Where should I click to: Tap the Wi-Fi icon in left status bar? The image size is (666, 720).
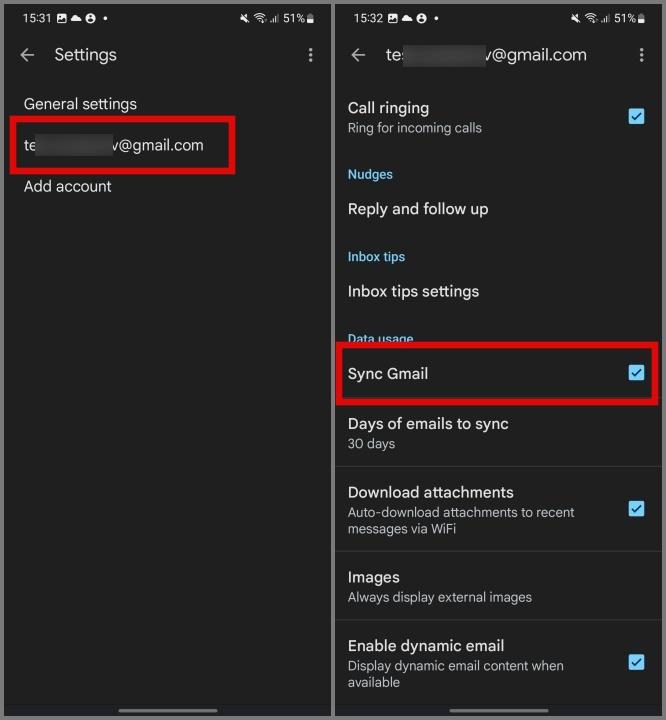pyautogui.click(x=260, y=18)
